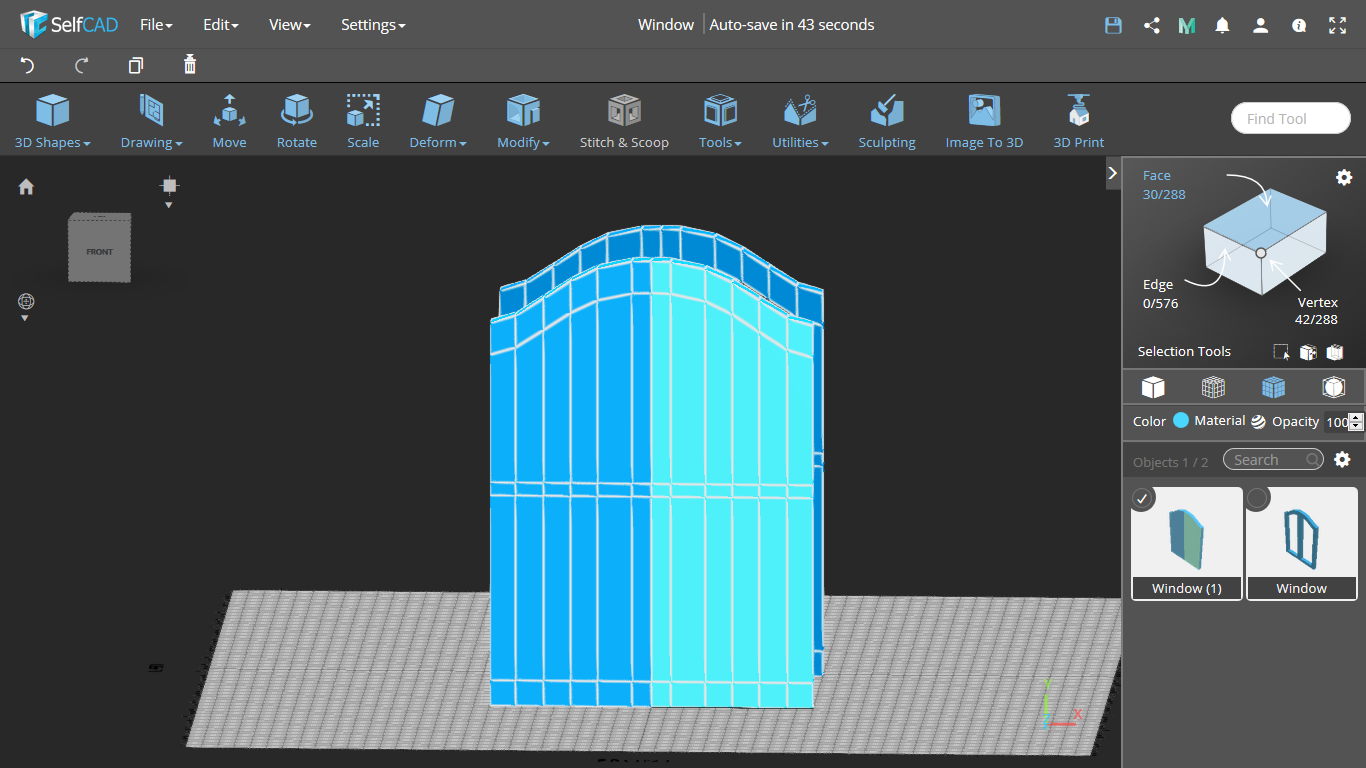Switch to solid view mode cube
The height and width of the screenshot is (768, 1366).
[x=1153, y=387]
